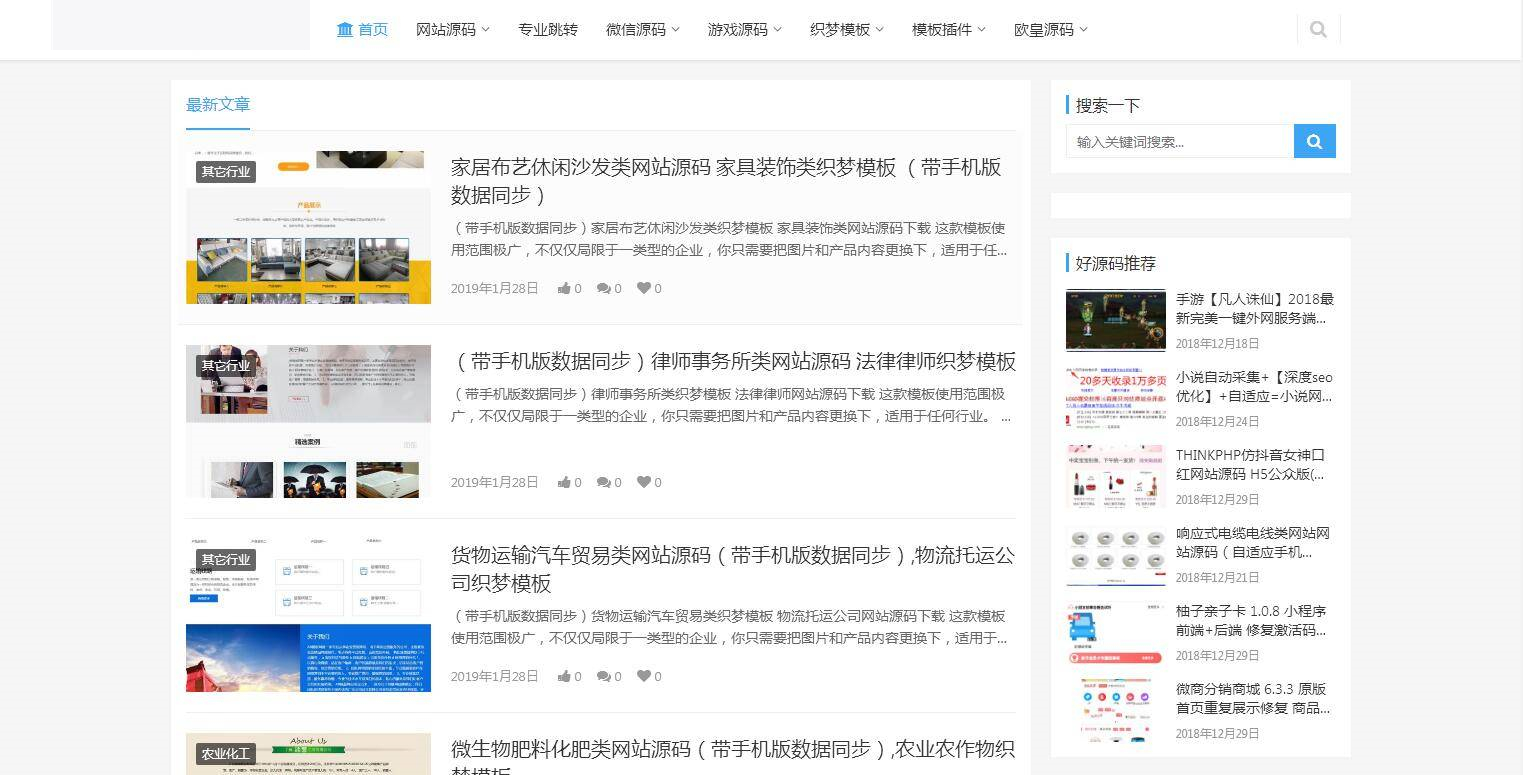Click the sofa furniture article thumbnail
Viewport: 1523px width, 775px height.
pyautogui.click(x=308, y=224)
